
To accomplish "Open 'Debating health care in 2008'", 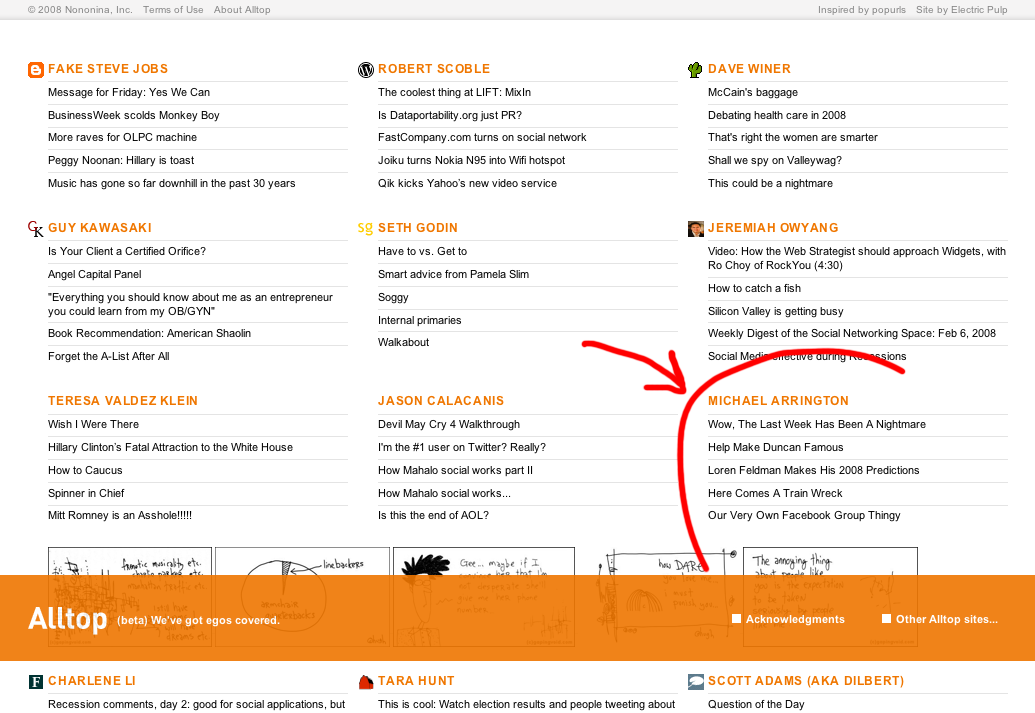I will click(x=776, y=115).
